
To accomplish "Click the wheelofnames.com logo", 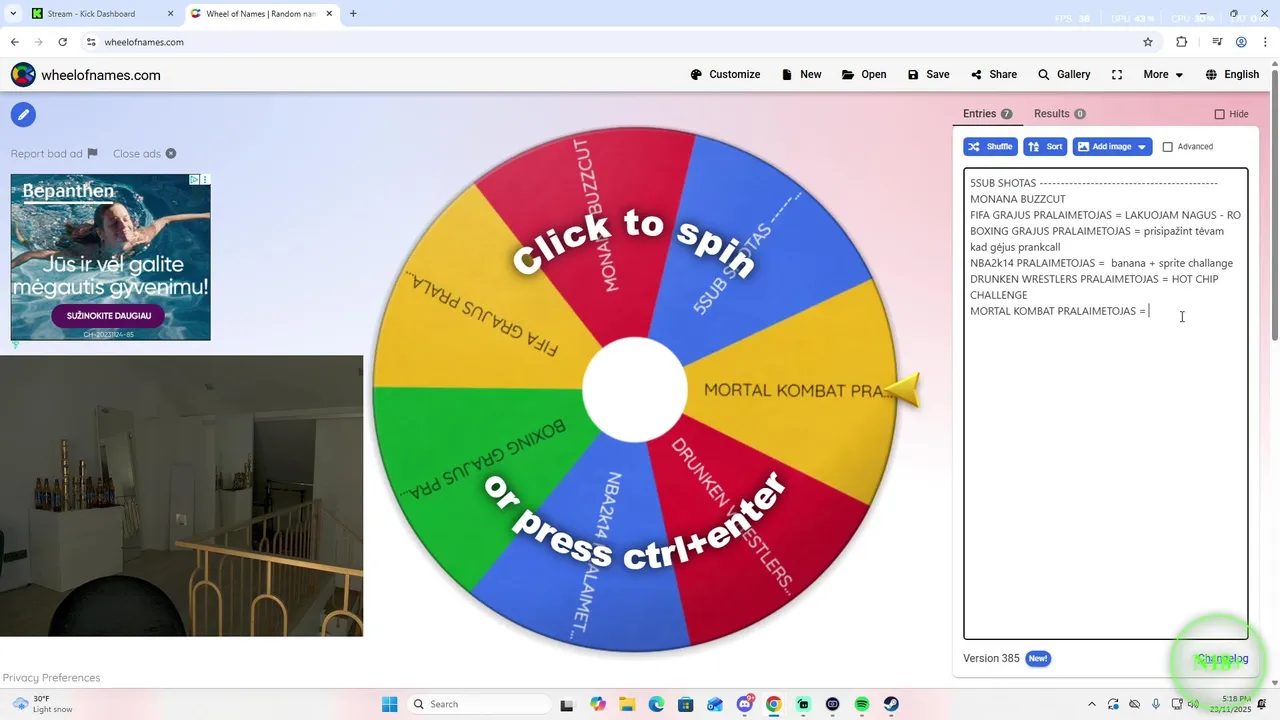I will coord(86,75).
